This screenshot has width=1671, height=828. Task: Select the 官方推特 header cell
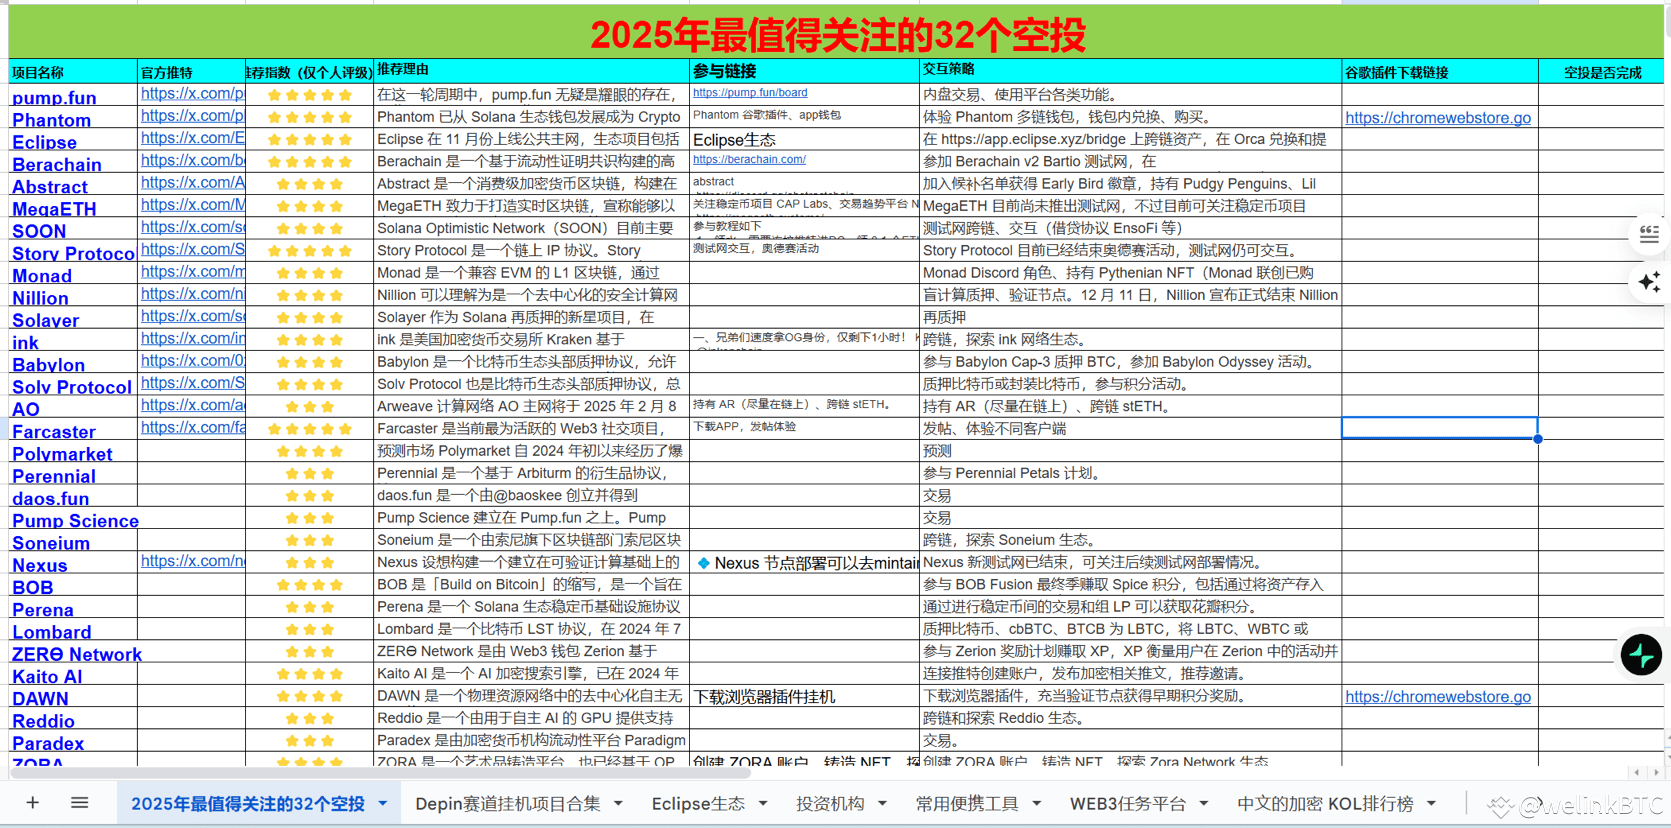click(191, 72)
